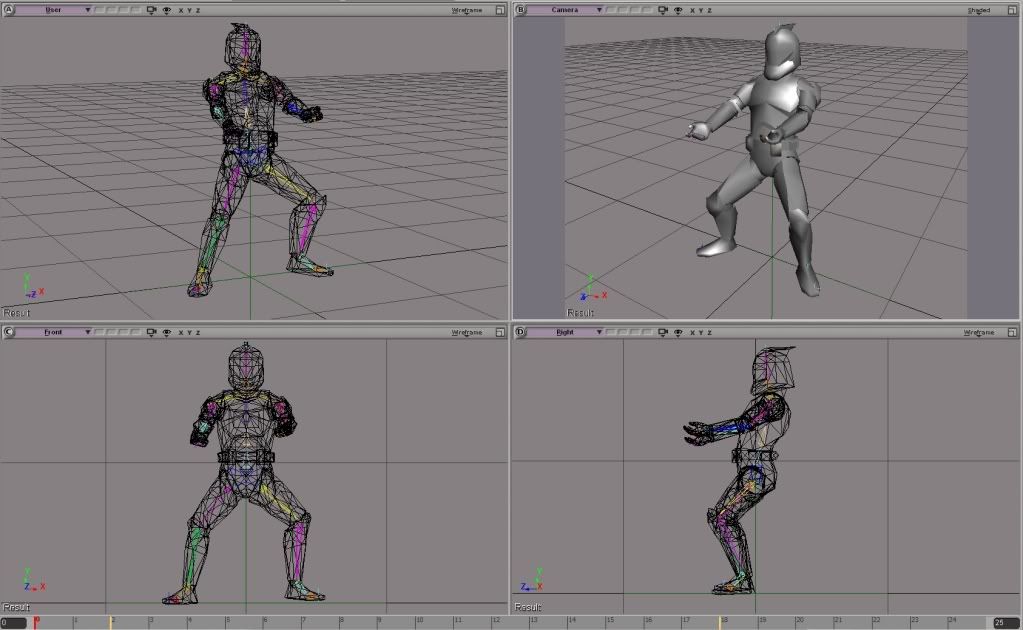
Task: Open the User view dropdown in viewport A
Action: click(x=53, y=10)
